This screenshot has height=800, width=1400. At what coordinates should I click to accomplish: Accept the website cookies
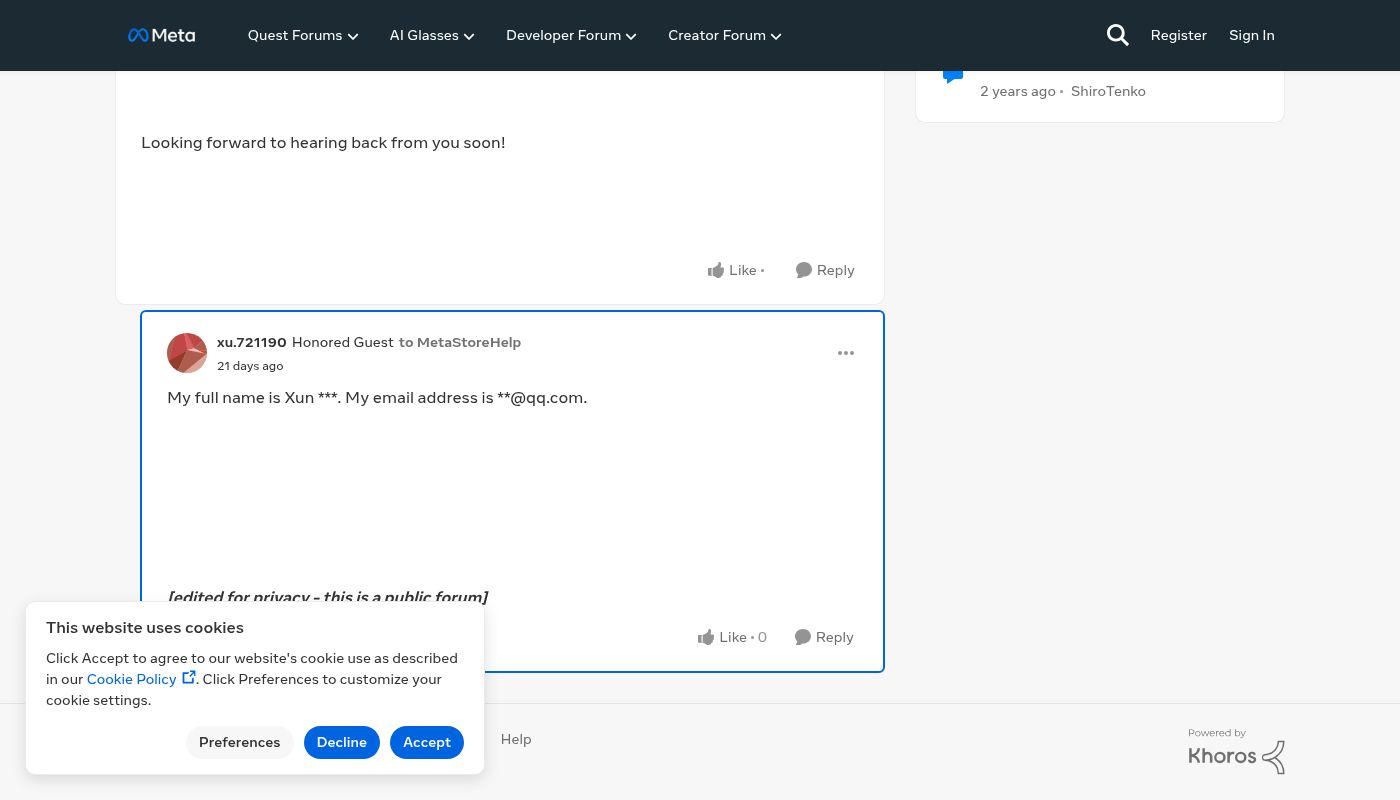(x=427, y=742)
